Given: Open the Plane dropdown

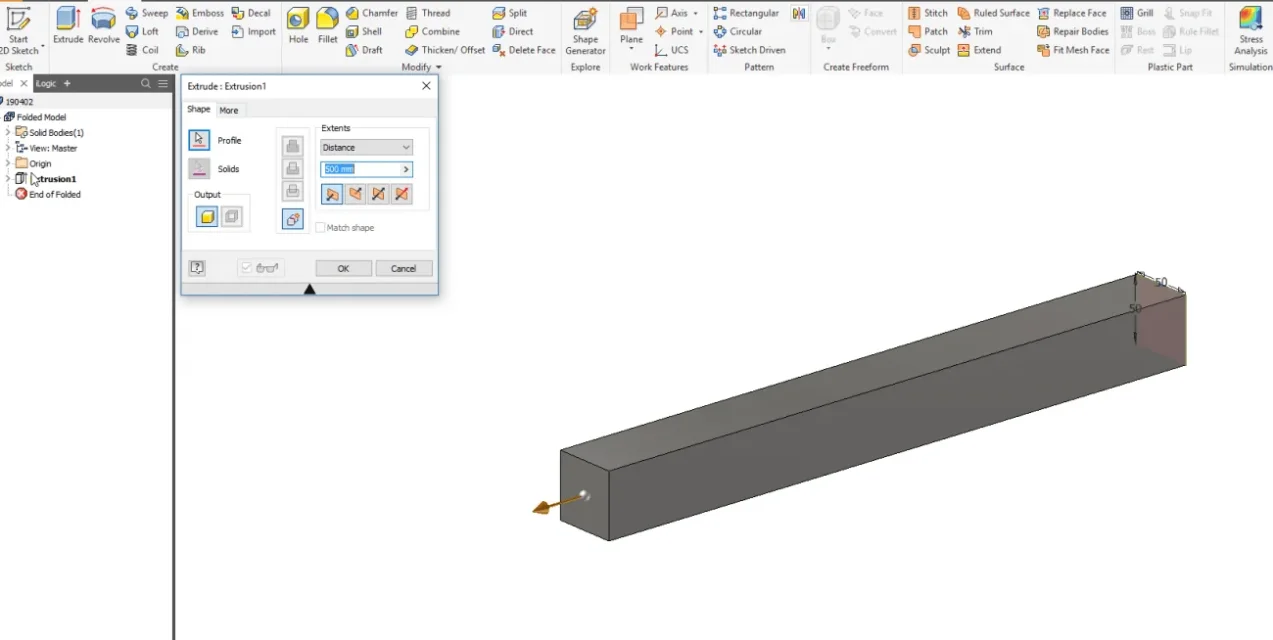Looking at the screenshot, I should click(x=631, y=49).
